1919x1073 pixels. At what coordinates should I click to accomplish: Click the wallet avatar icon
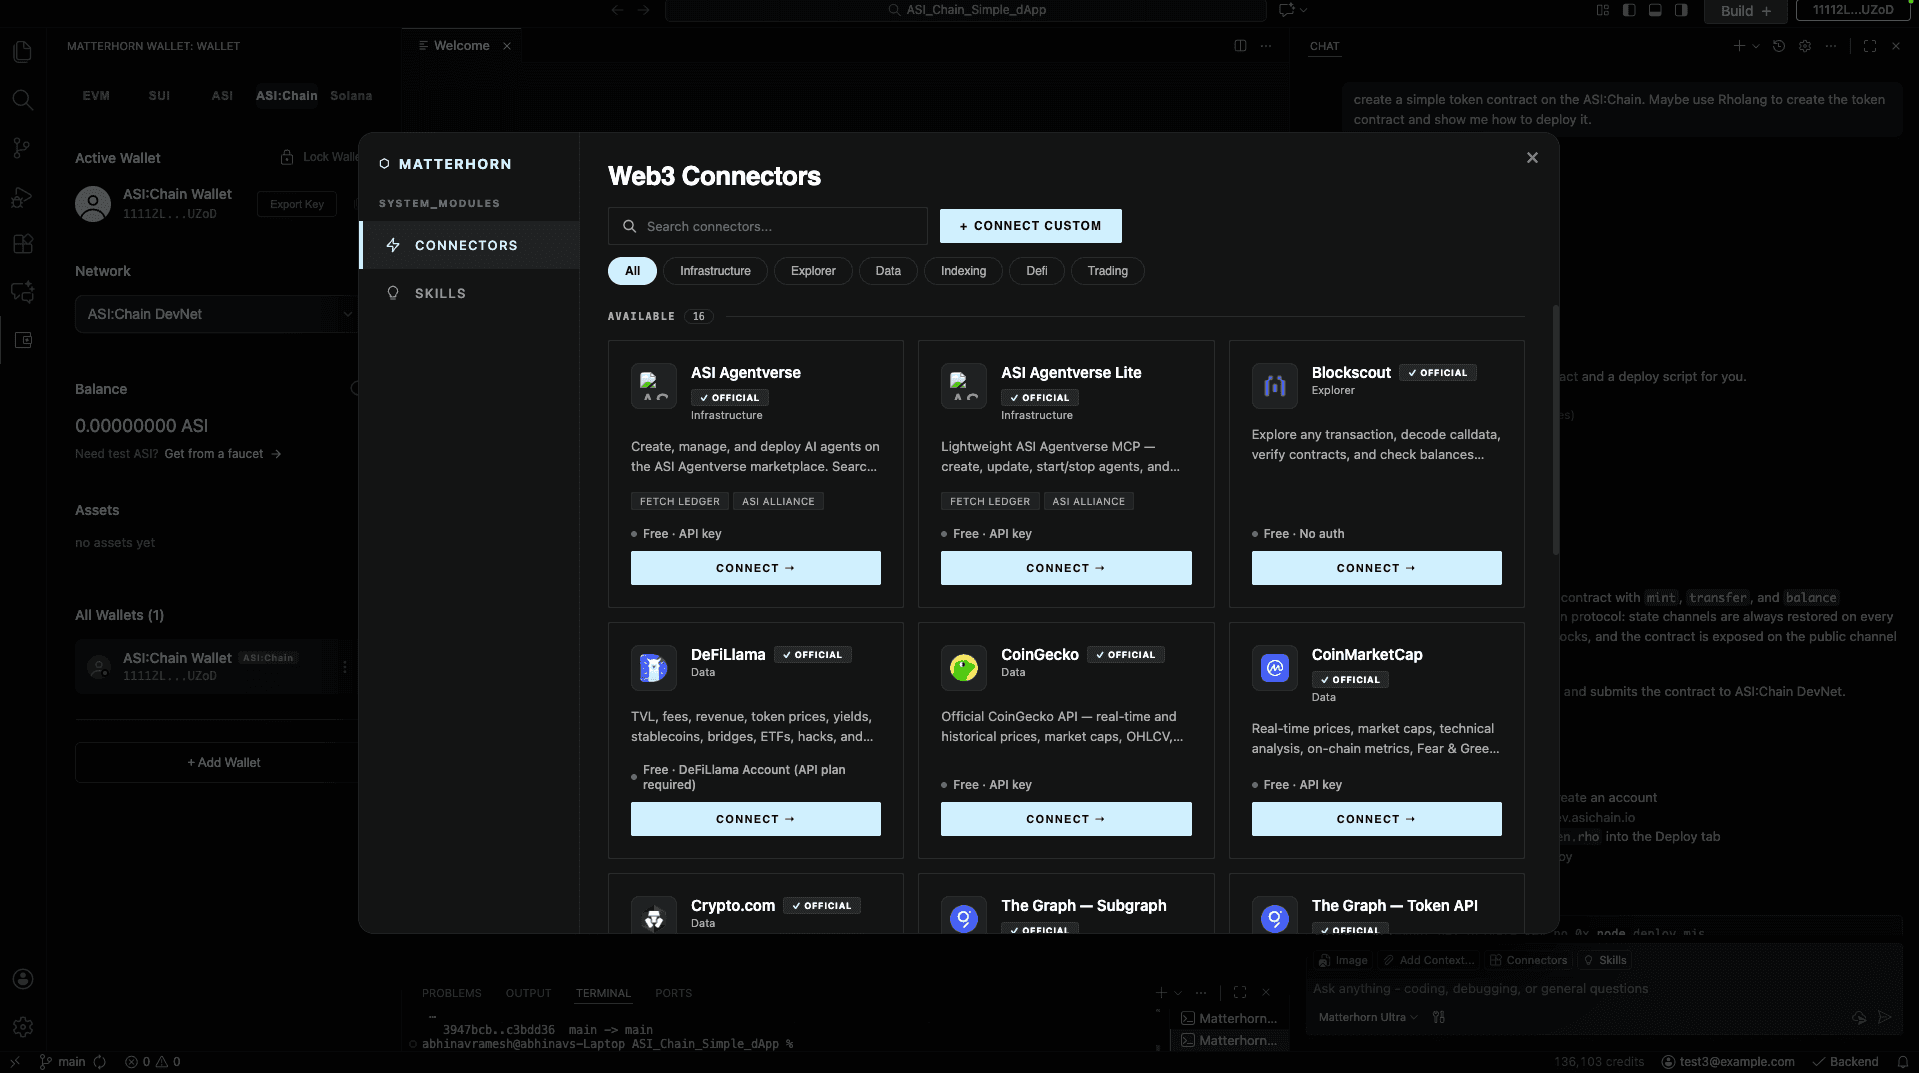(x=93, y=204)
